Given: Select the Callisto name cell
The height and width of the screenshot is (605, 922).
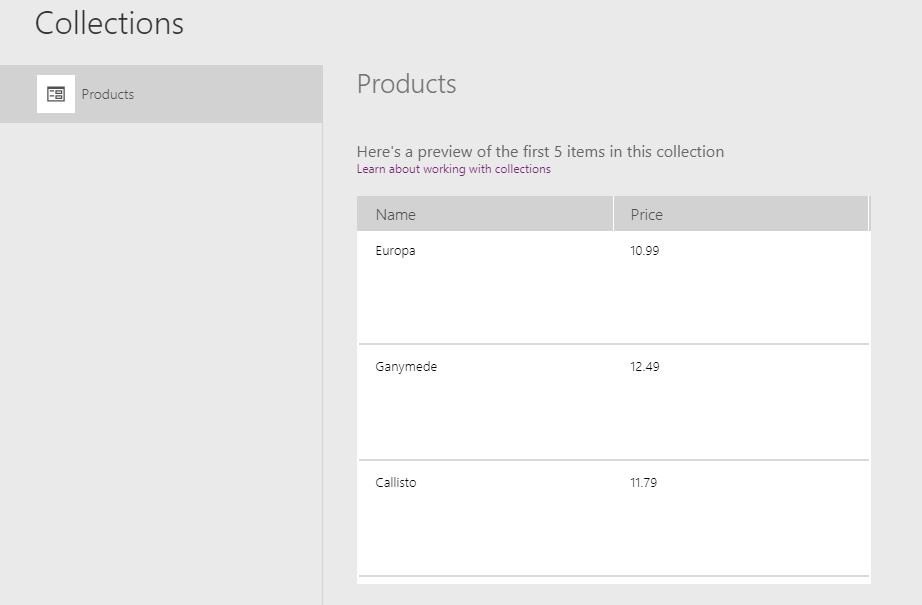Looking at the screenshot, I should [396, 482].
